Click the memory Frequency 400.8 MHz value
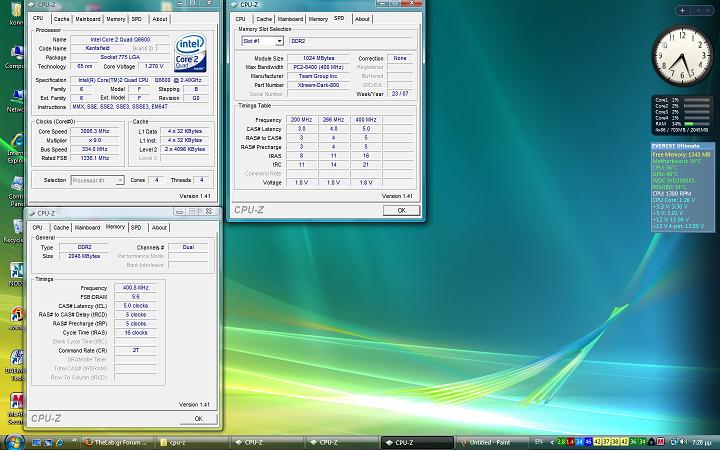 [x=135, y=288]
